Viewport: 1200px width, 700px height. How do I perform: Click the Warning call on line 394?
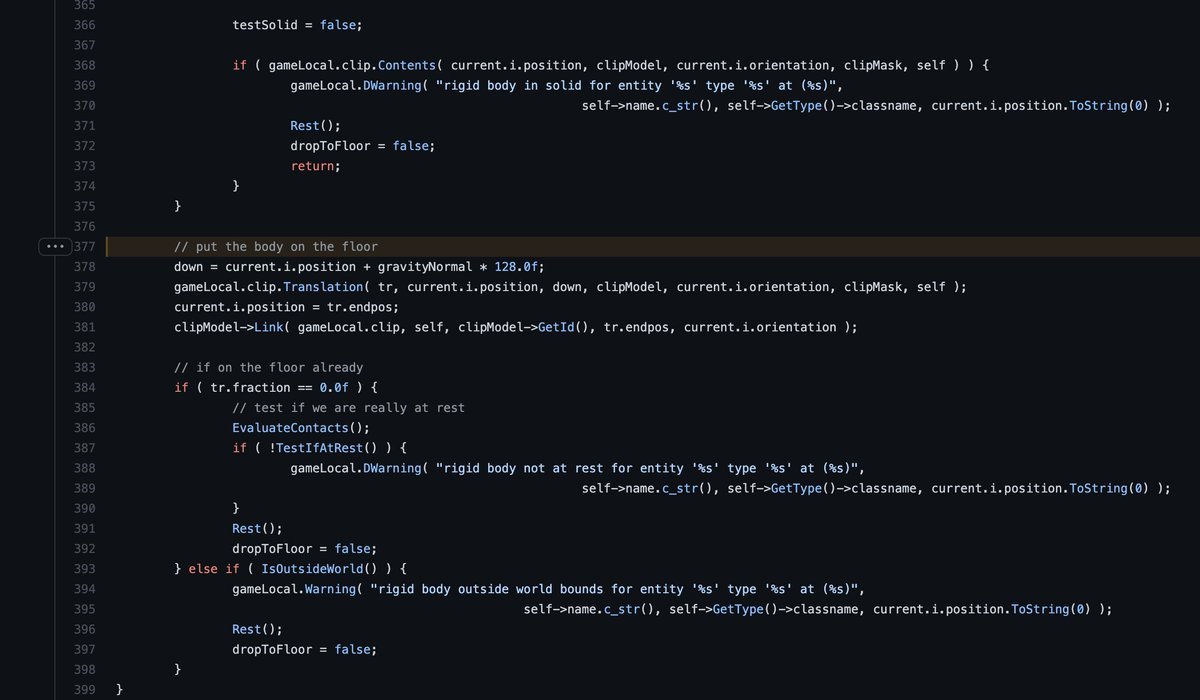point(326,589)
